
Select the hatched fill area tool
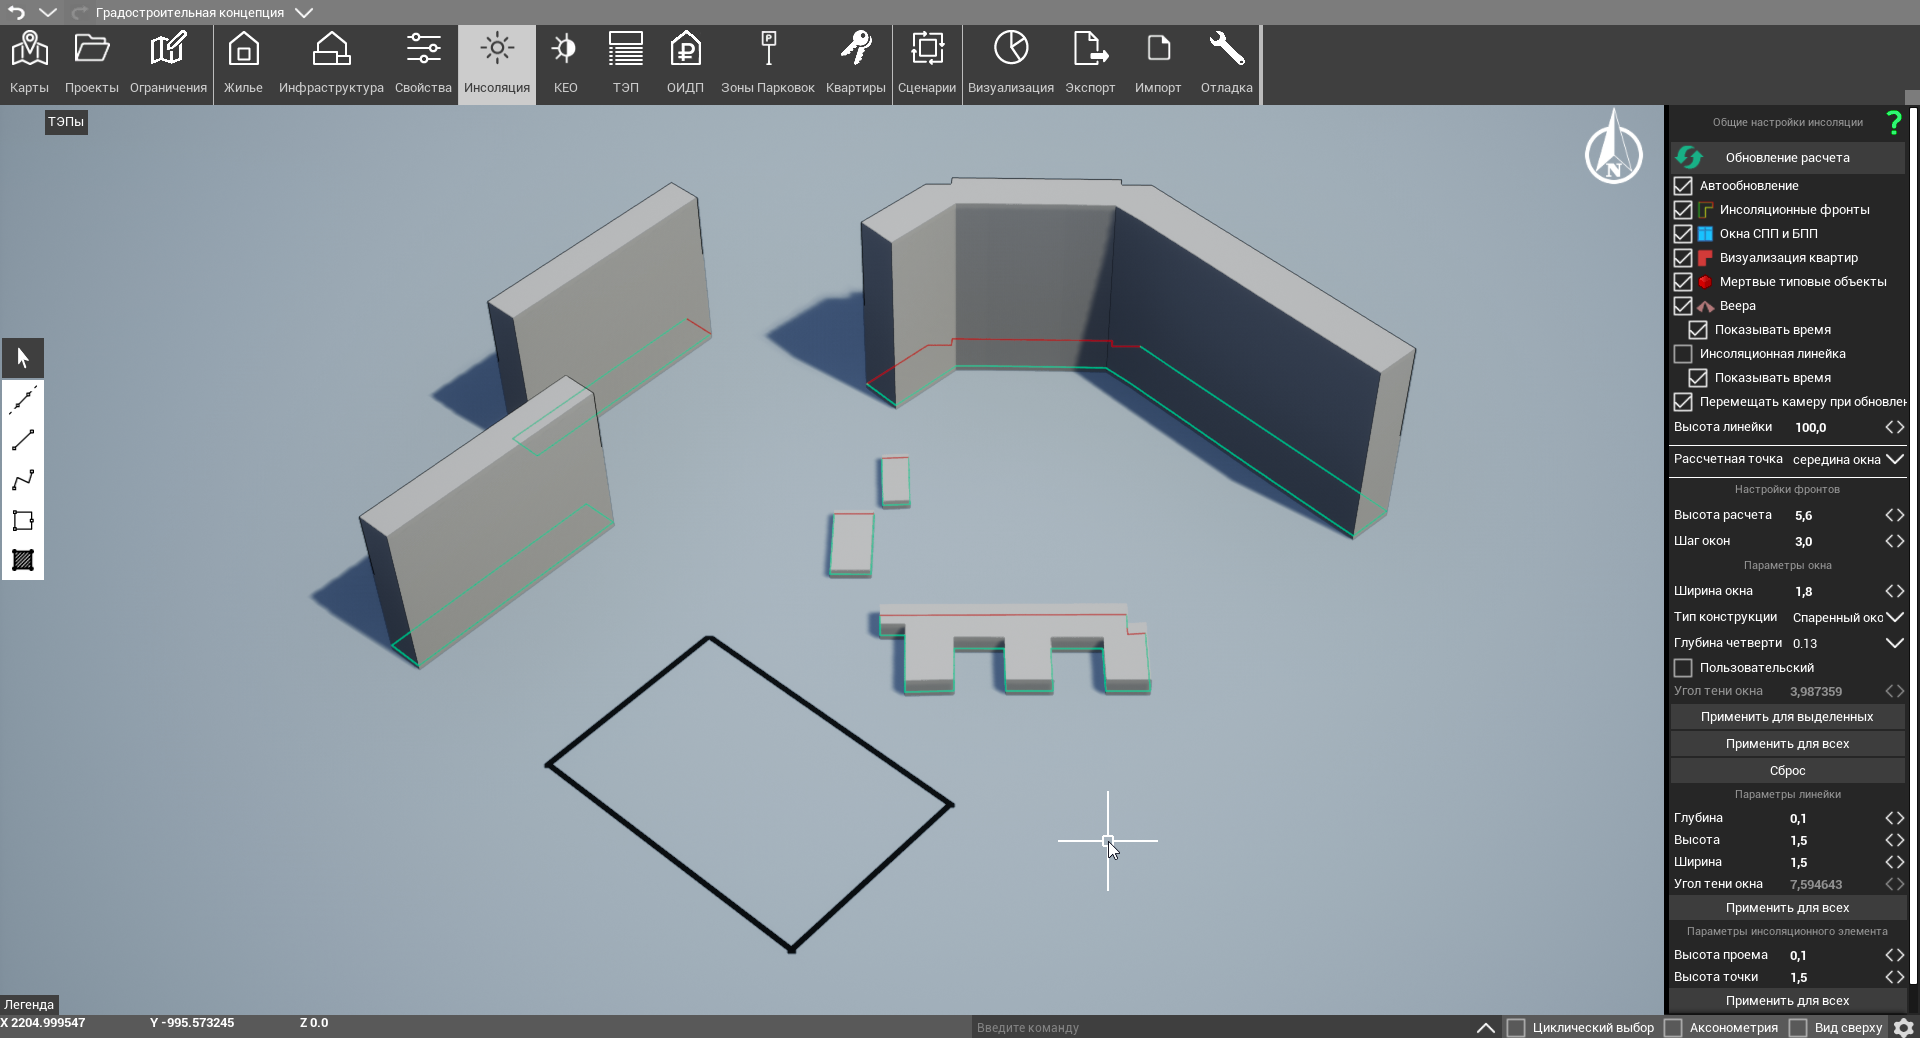tap(23, 560)
